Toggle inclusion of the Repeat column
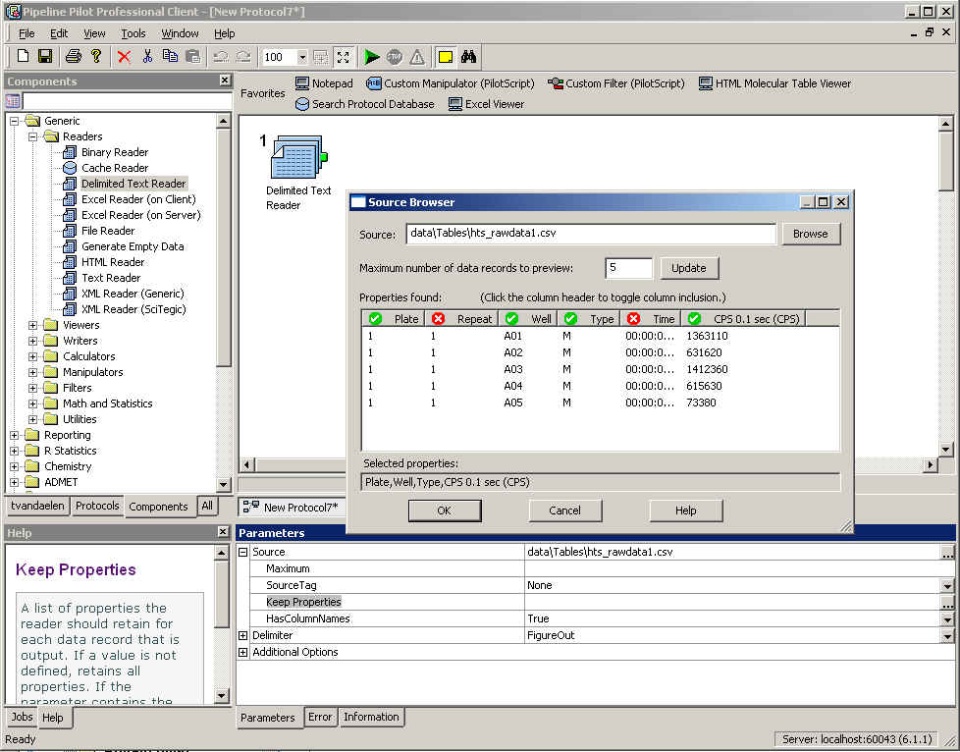Image resolution: width=960 pixels, height=752 pixels. [x=462, y=318]
